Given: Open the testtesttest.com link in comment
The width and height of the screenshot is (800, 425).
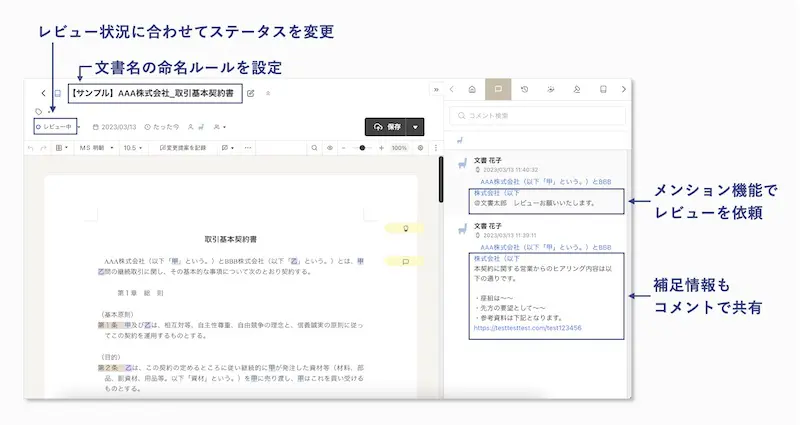Looking at the screenshot, I should click(x=528, y=328).
